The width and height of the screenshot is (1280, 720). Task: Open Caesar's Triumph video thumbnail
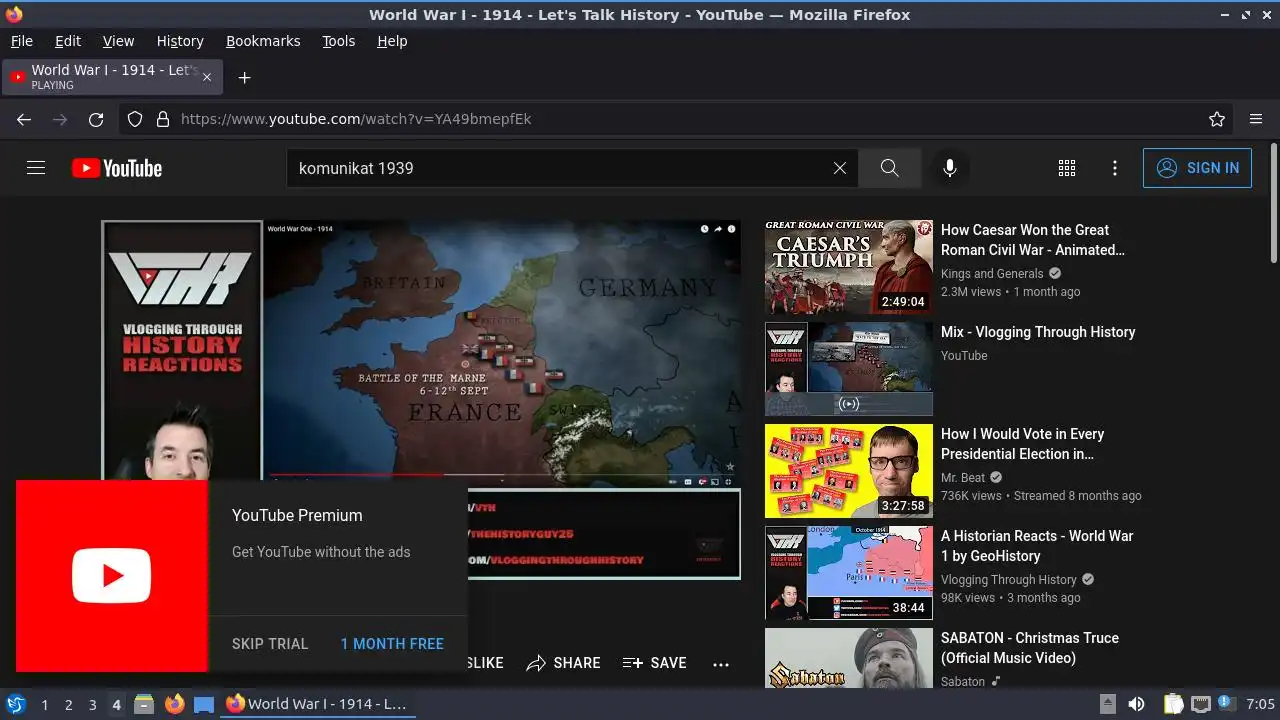(x=849, y=267)
